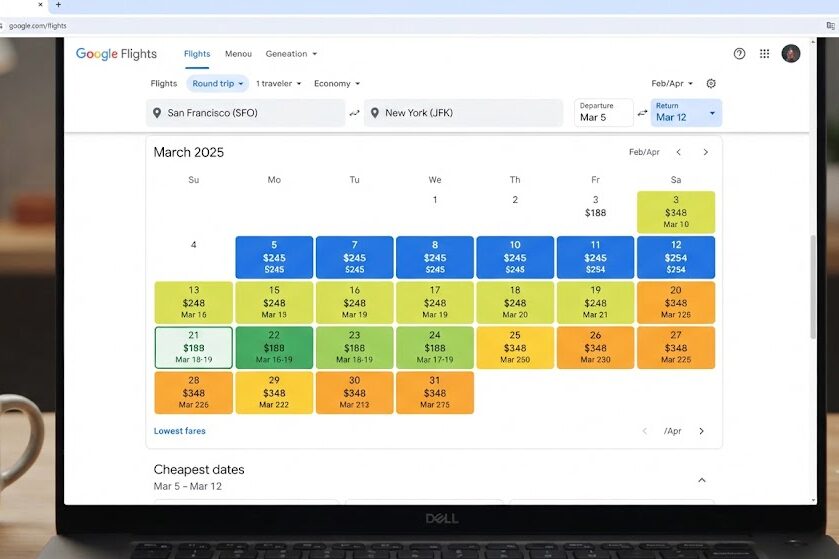This screenshot has width=839, height=559.
Task: Switch to the Flights tab
Action: (x=197, y=54)
